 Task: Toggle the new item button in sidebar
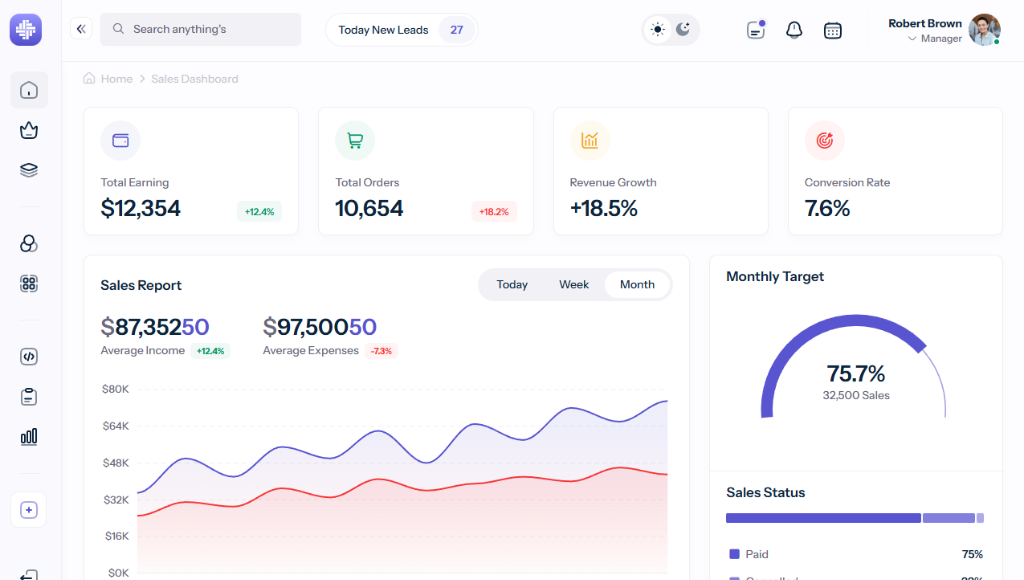pyautogui.click(x=28, y=510)
